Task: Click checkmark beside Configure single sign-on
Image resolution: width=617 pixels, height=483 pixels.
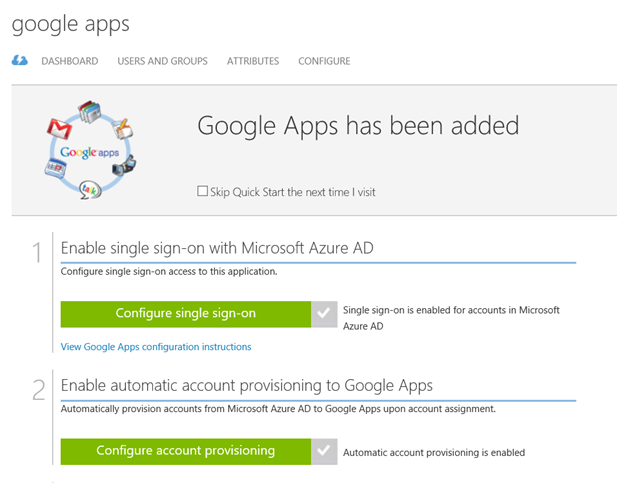Action: pyautogui.click(x=324, y=314)
